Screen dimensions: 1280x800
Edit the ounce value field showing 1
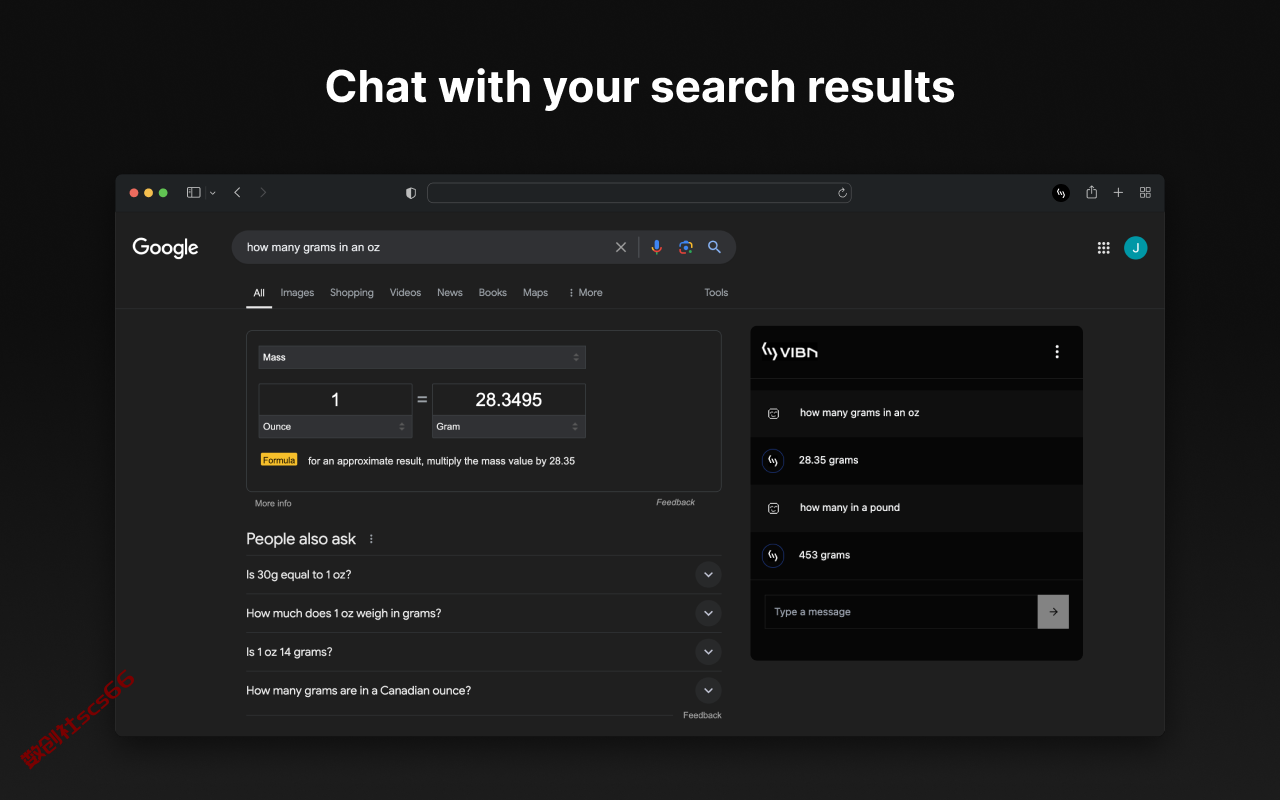coord(335,400)
